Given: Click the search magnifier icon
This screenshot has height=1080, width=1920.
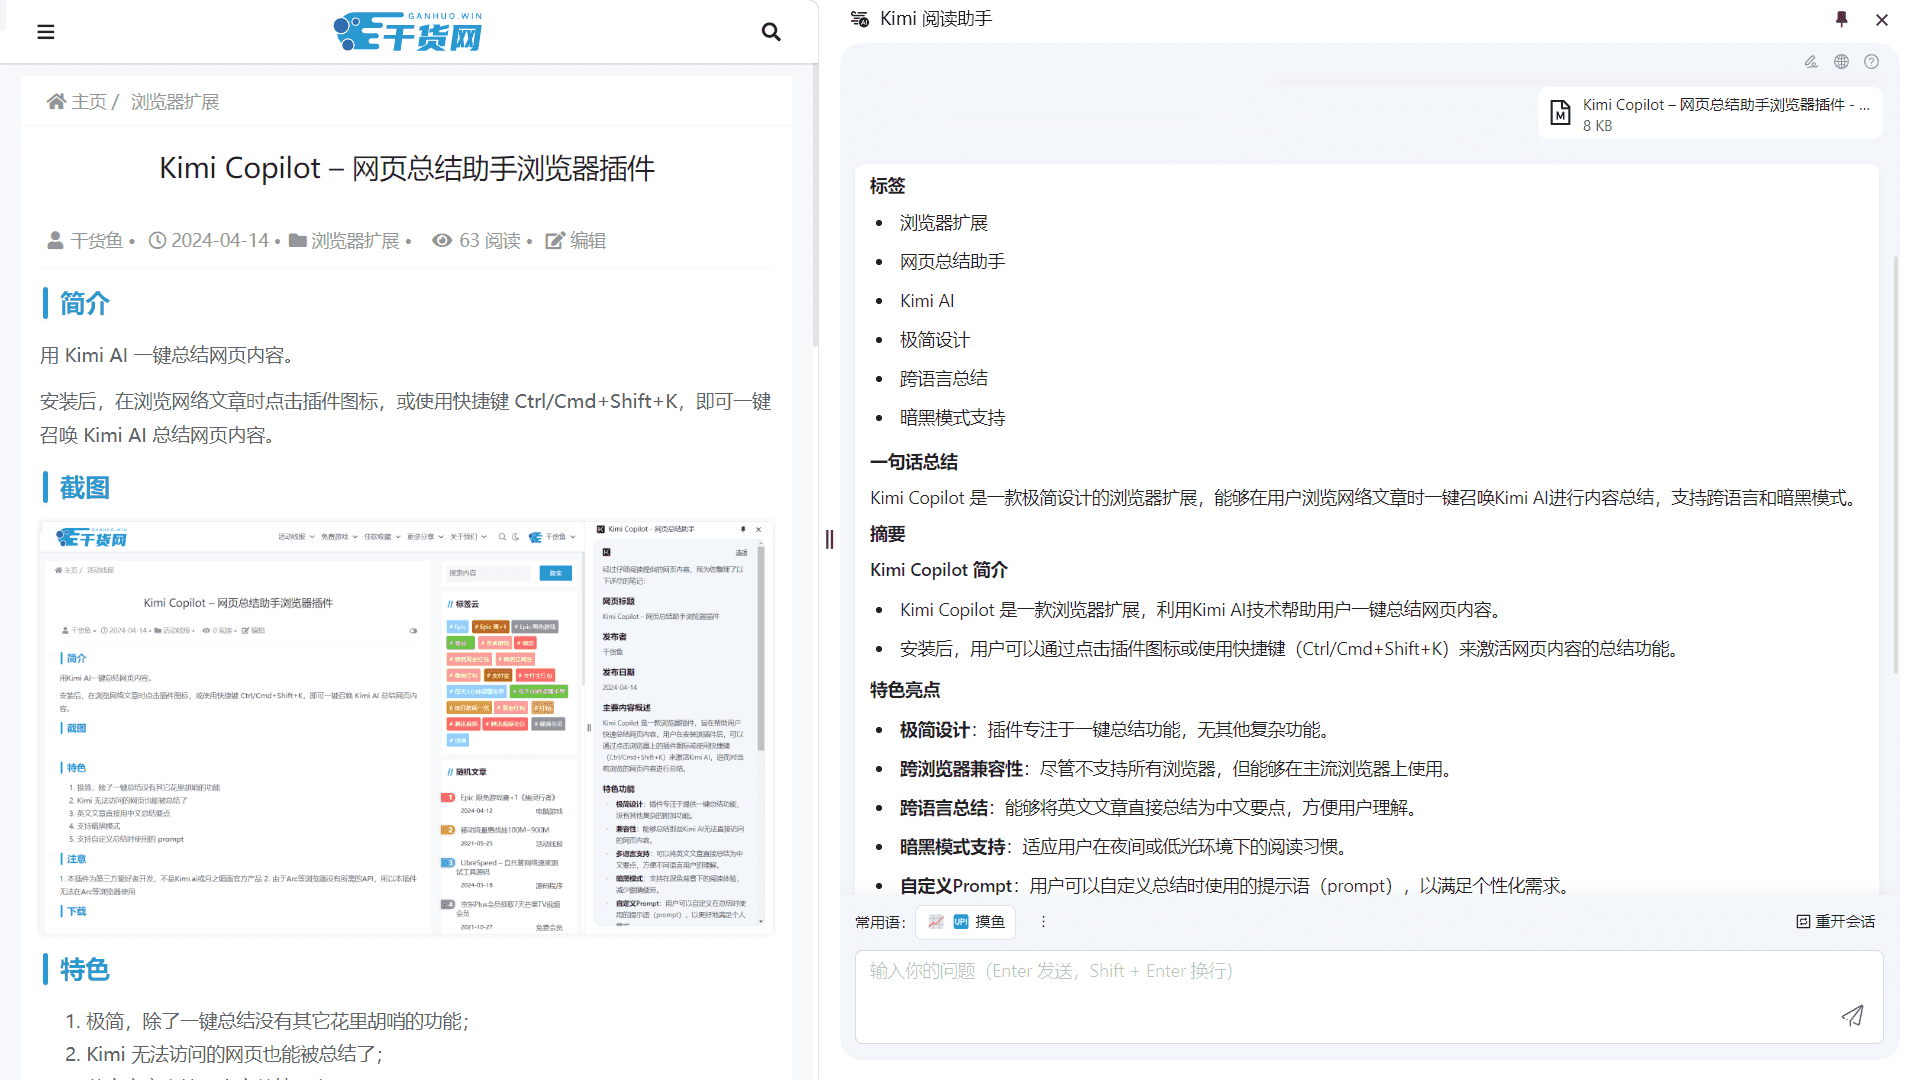Looking at the screenshot, I should (771, 32).
